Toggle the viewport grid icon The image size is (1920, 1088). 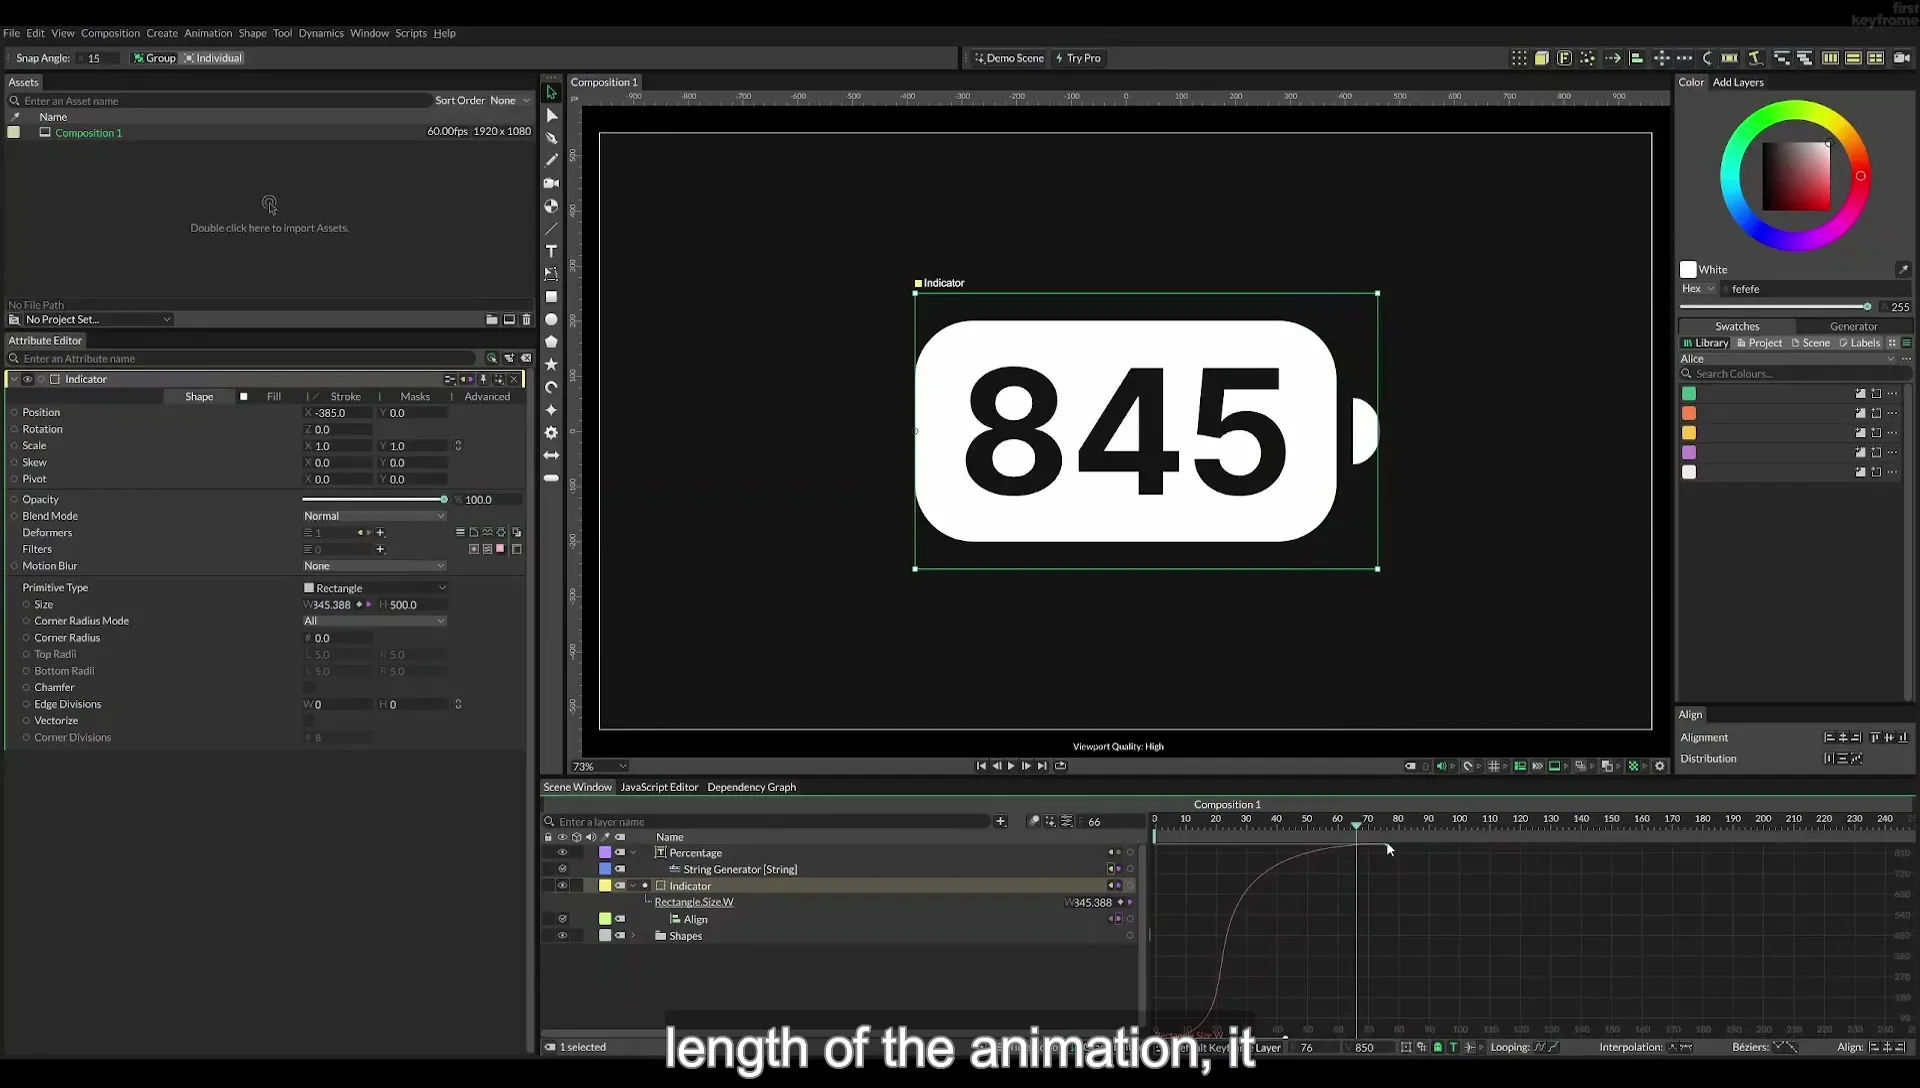(x=1494, y=767)
